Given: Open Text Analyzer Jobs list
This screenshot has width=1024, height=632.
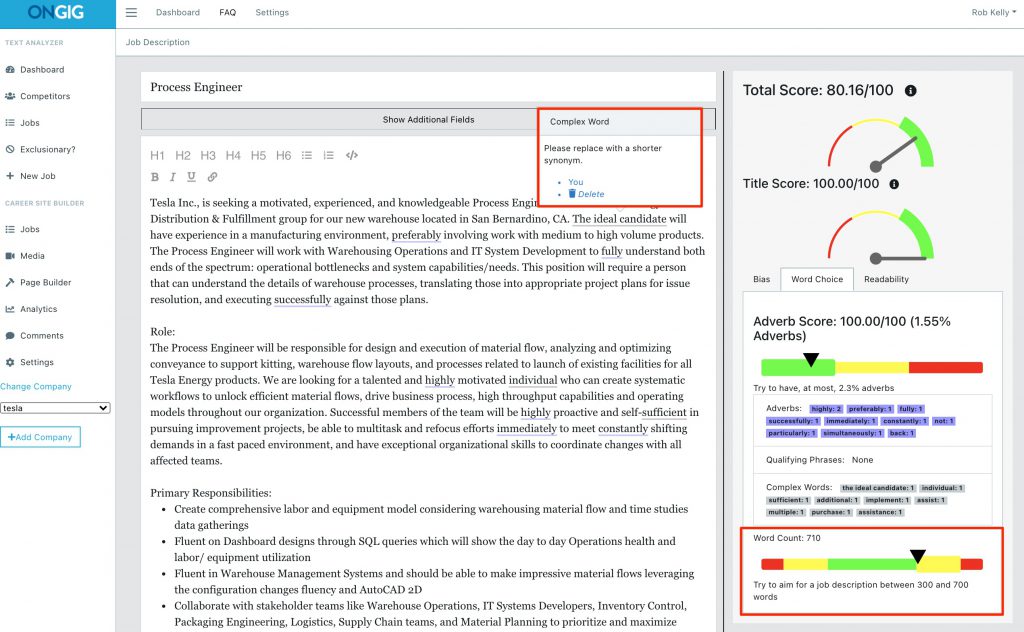Looking at the screenshot, I should point(22,123).
